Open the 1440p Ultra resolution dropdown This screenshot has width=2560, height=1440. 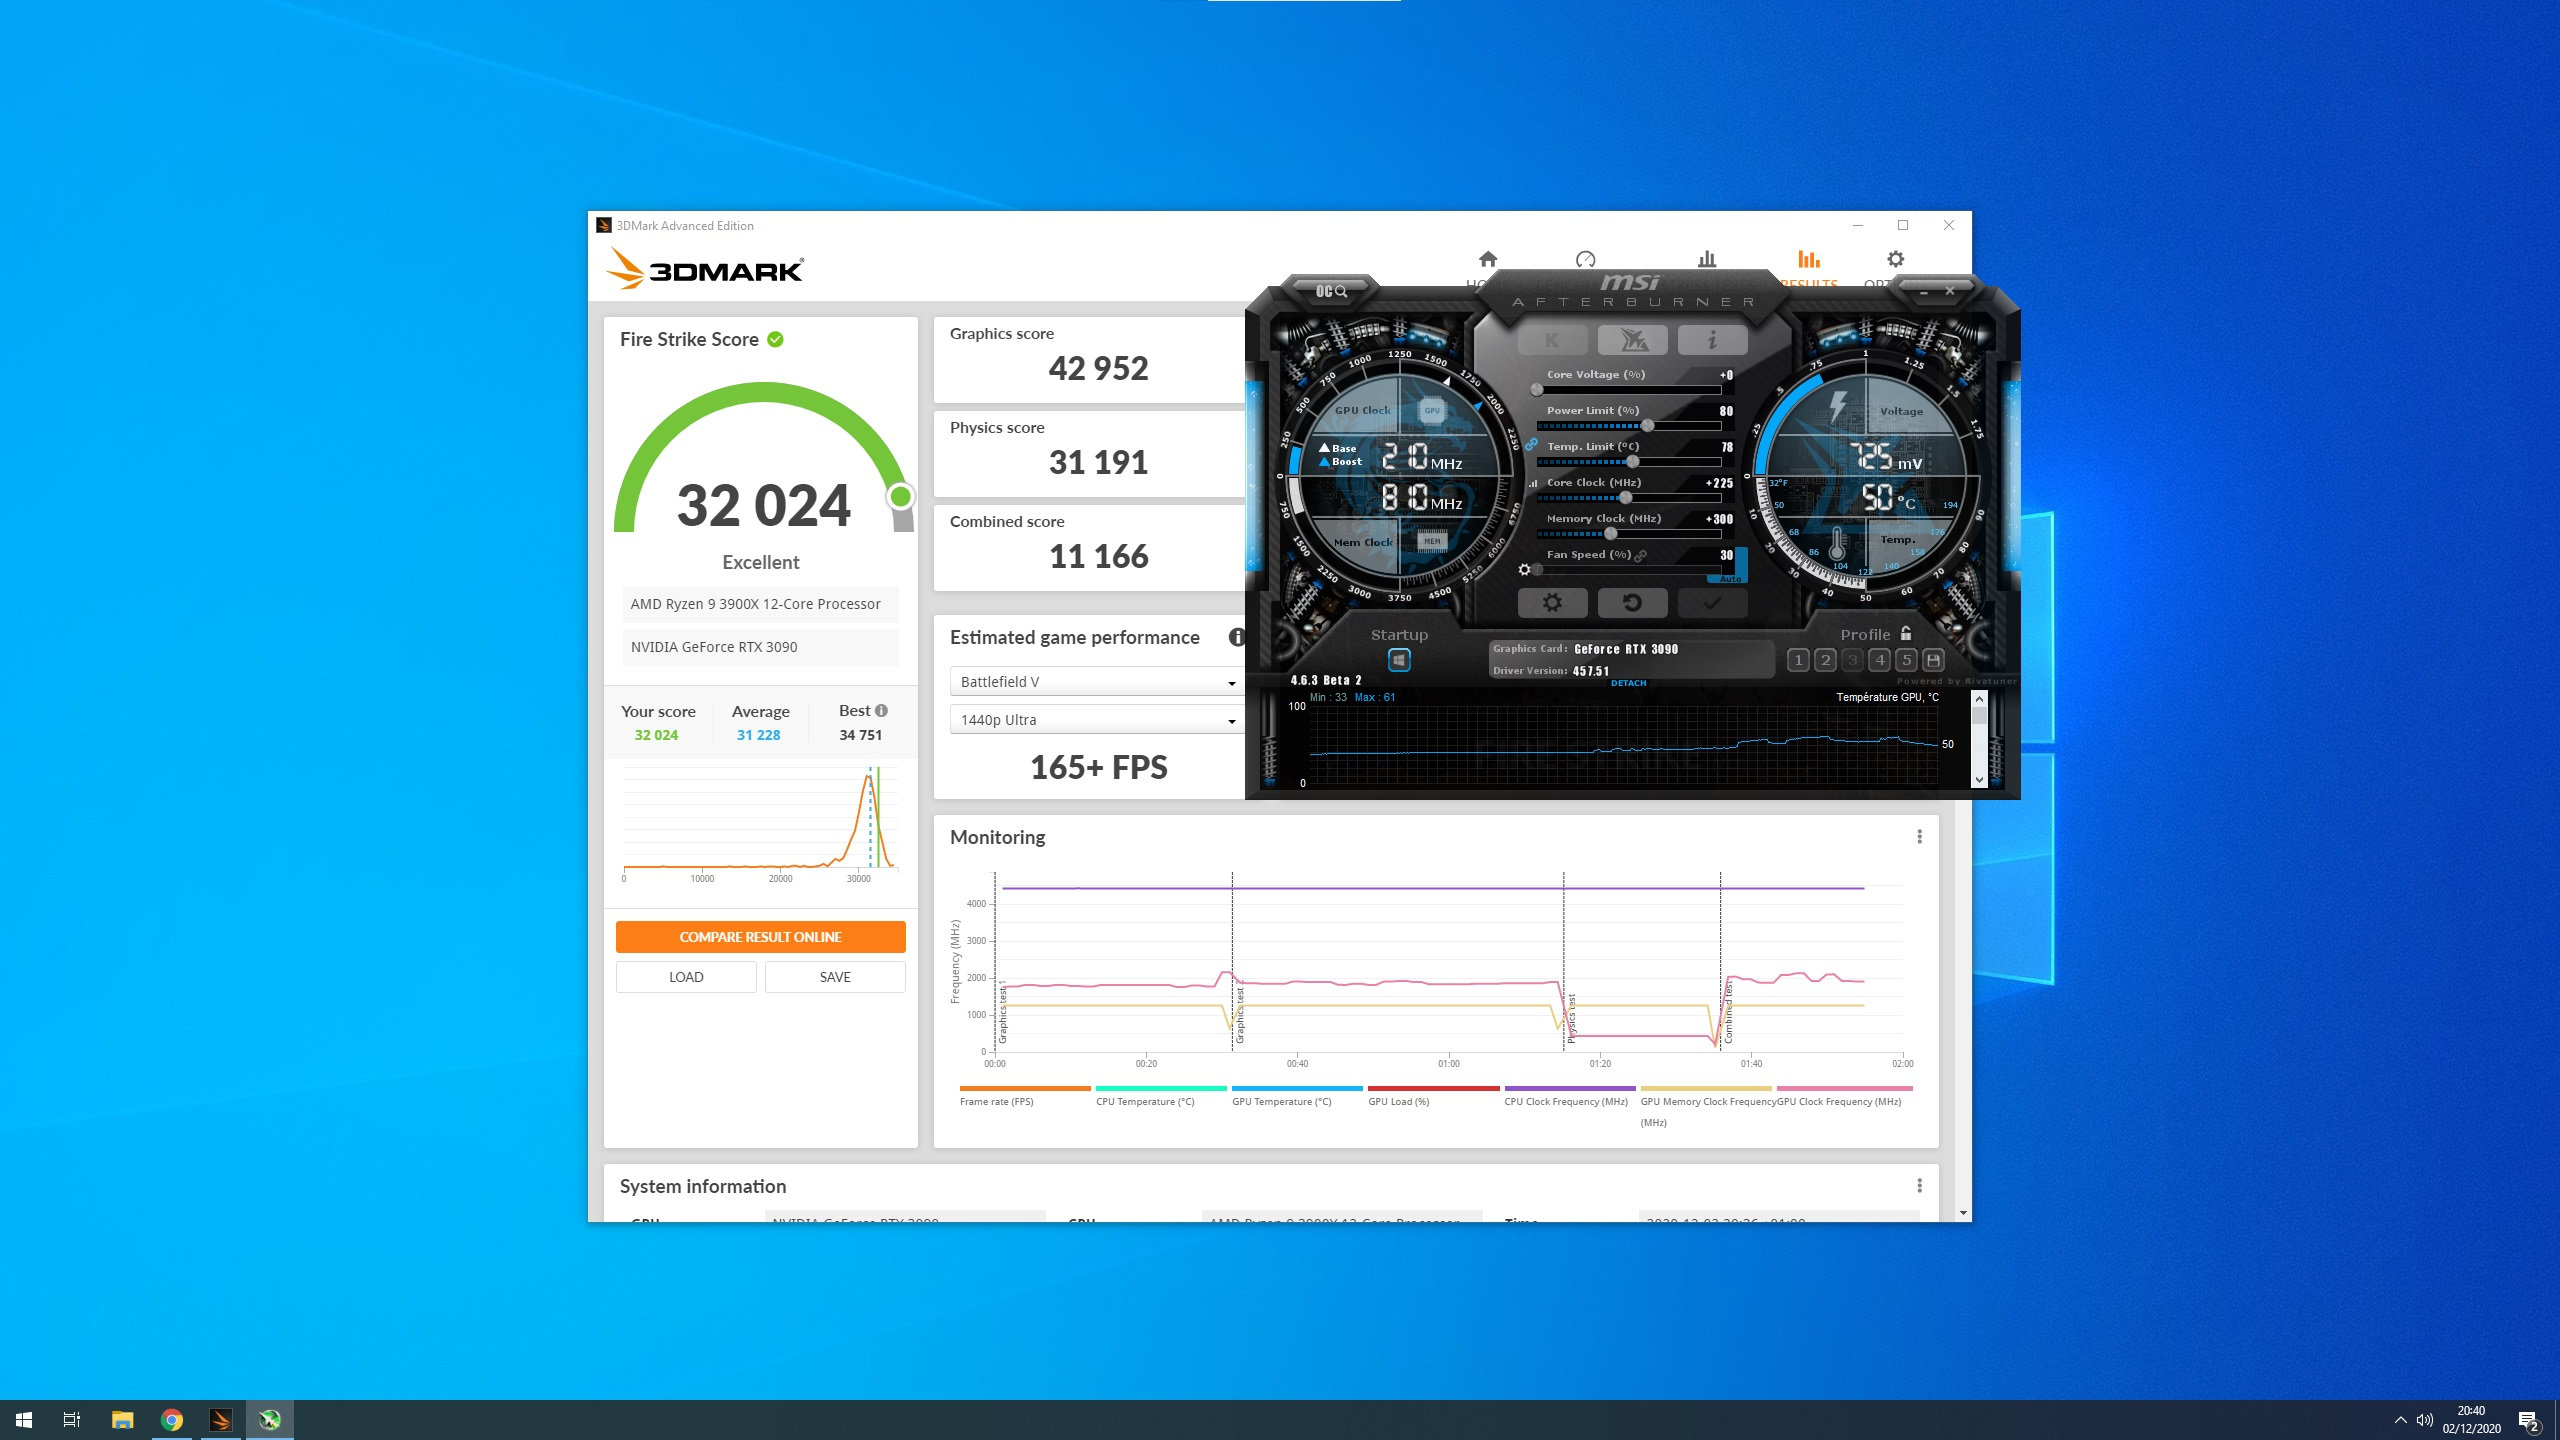pyautogui.click(x=1097, y=720)
